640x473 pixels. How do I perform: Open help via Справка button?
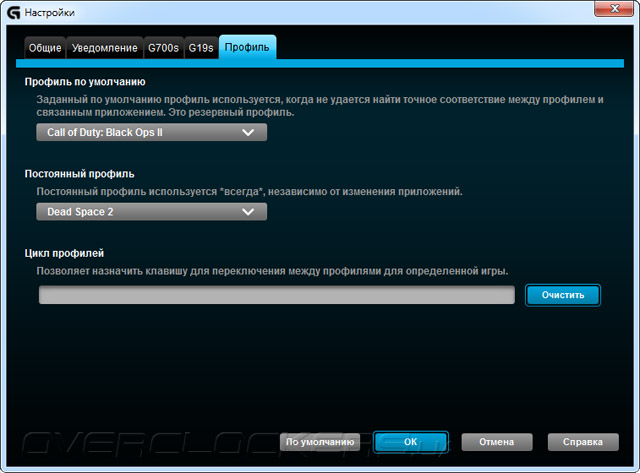583,442
